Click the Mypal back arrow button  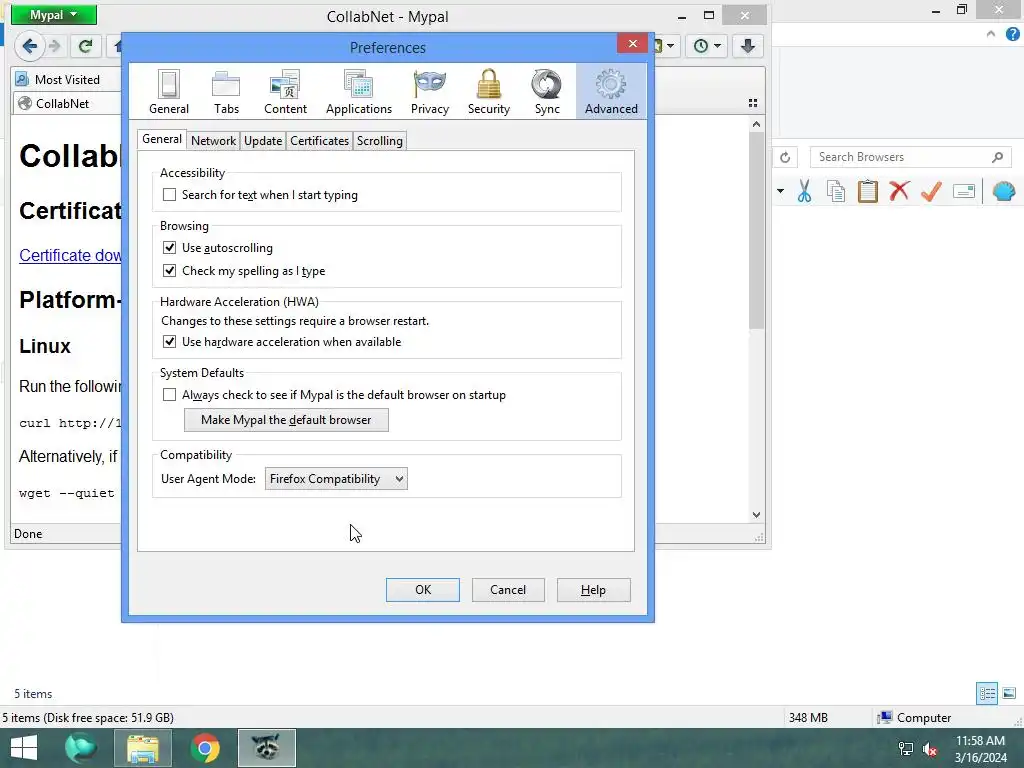click(29, 46)
